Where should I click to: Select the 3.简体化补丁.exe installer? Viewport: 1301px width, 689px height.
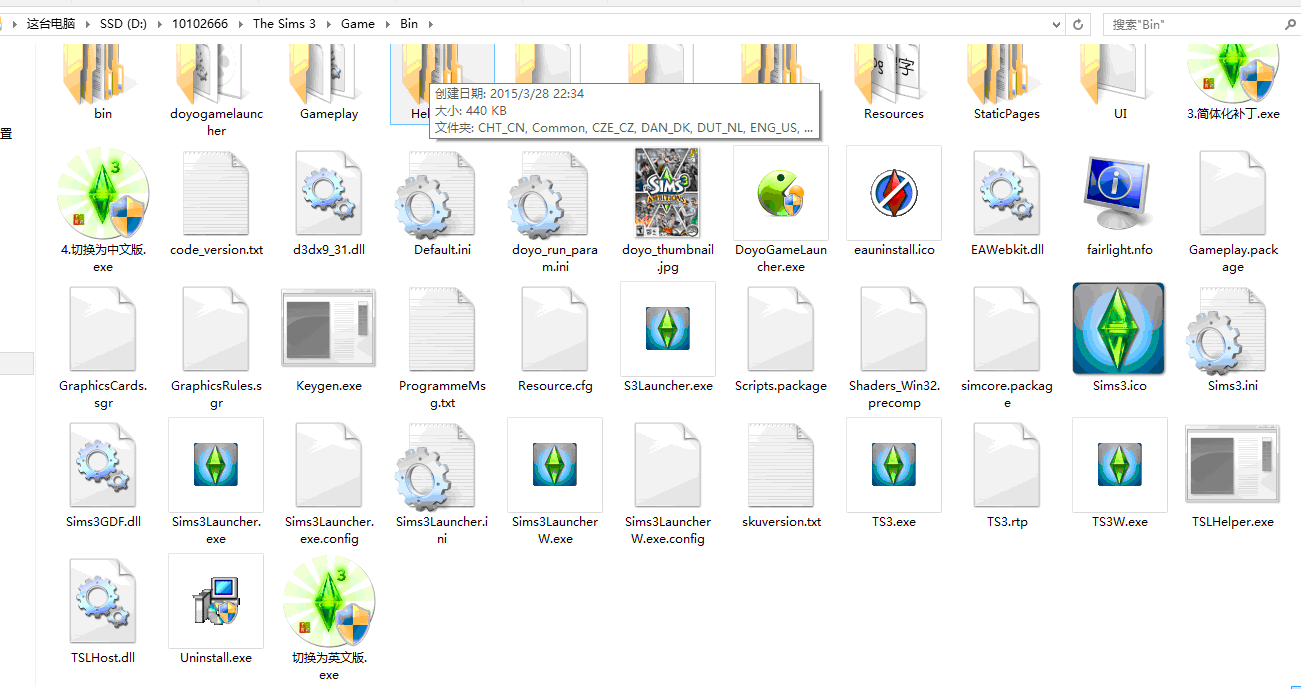[1233, 84]
